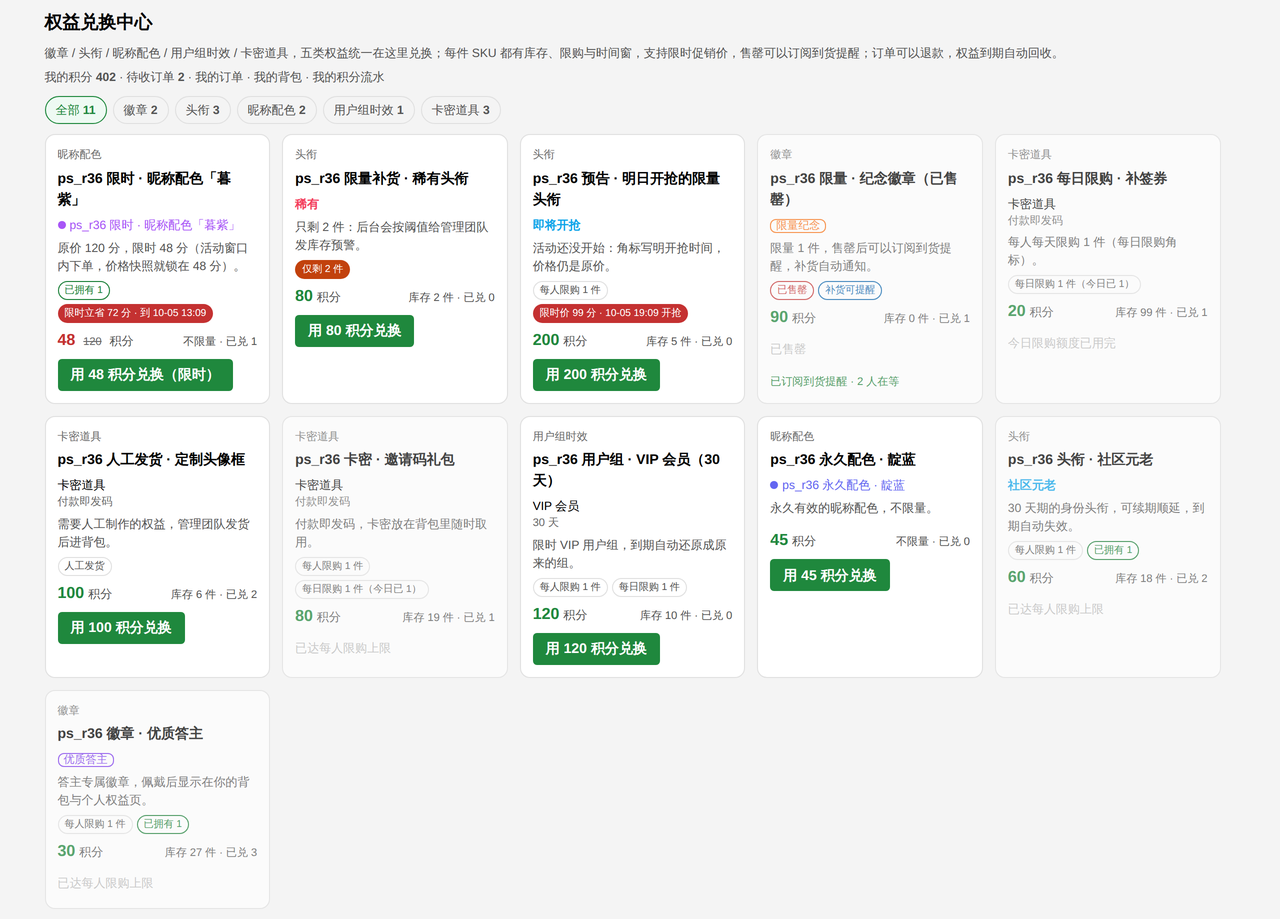Open the 我的订单 link
The height and width of the screenshot is (919, 1280).
(x=218, y=77)
